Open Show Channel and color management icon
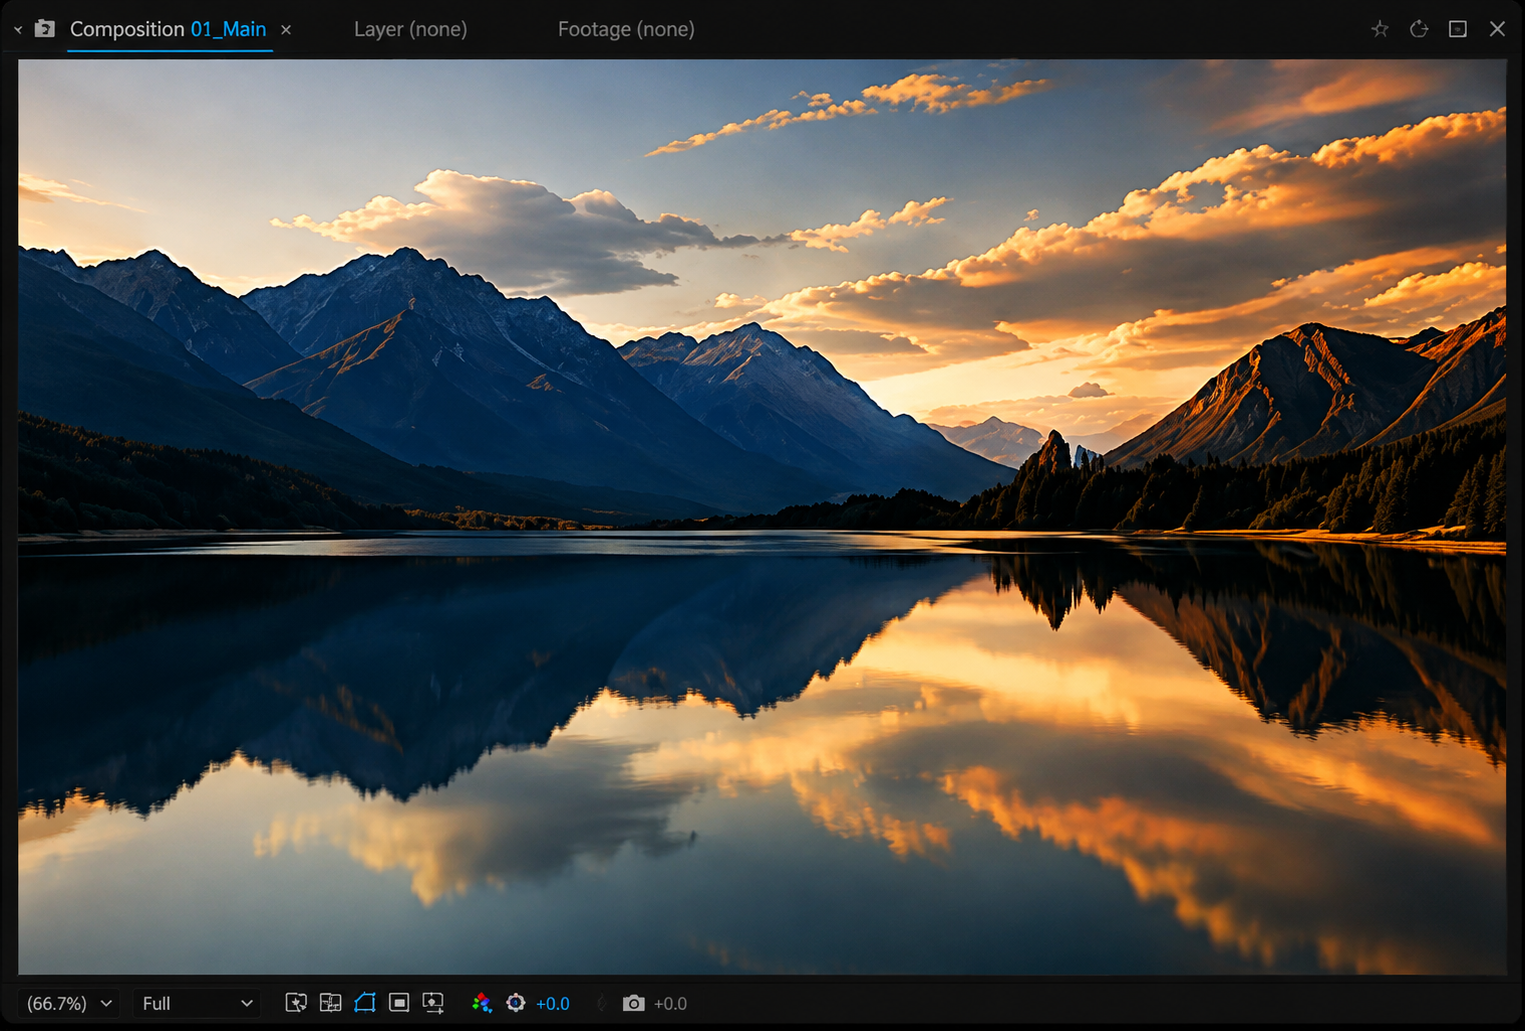This screenshot has height=1031, width=1525. click(482, 1003)
